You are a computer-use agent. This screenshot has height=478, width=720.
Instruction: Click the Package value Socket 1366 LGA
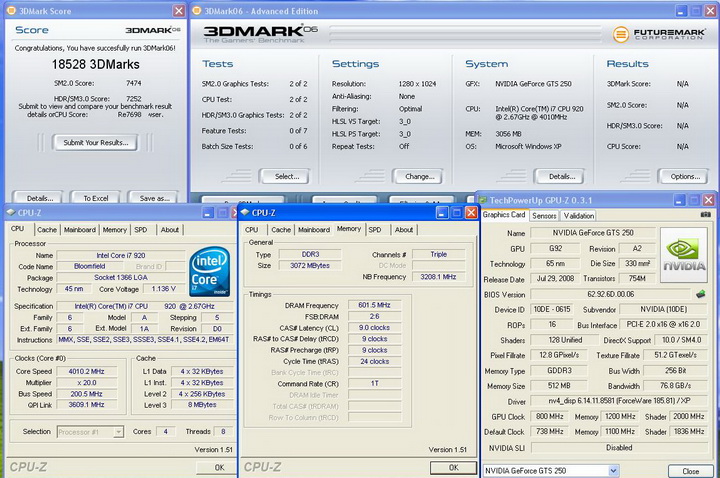point(121,277)
